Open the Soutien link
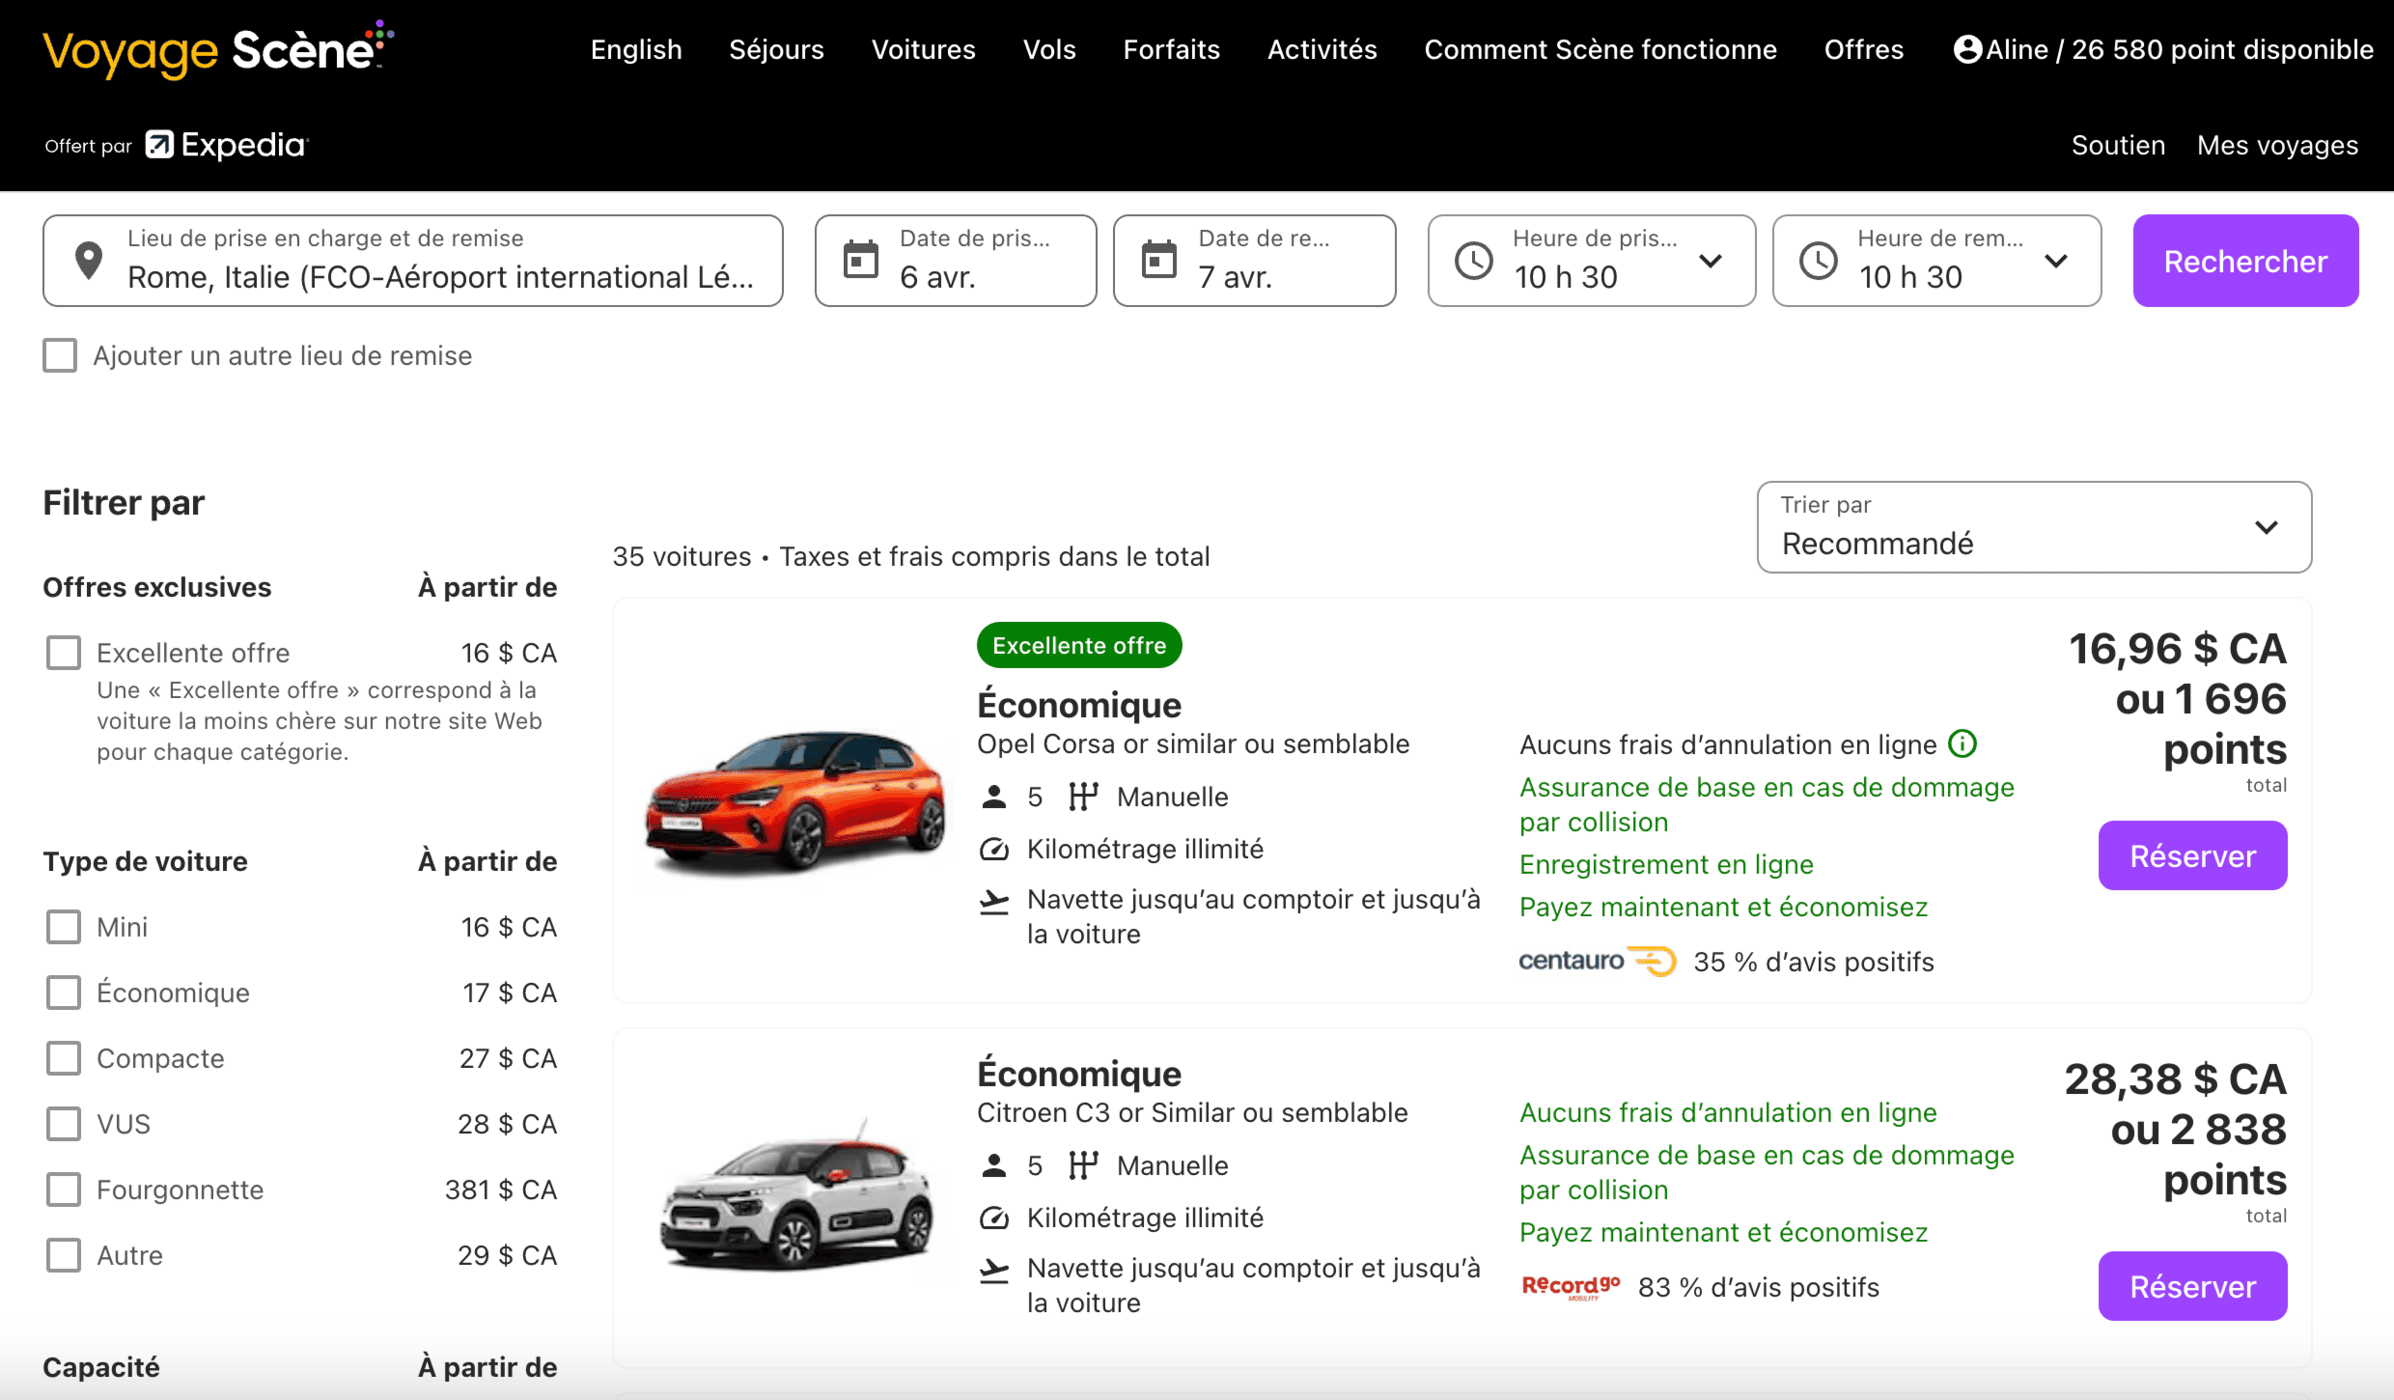2394x1400 pixels. tap(2118, 145)
